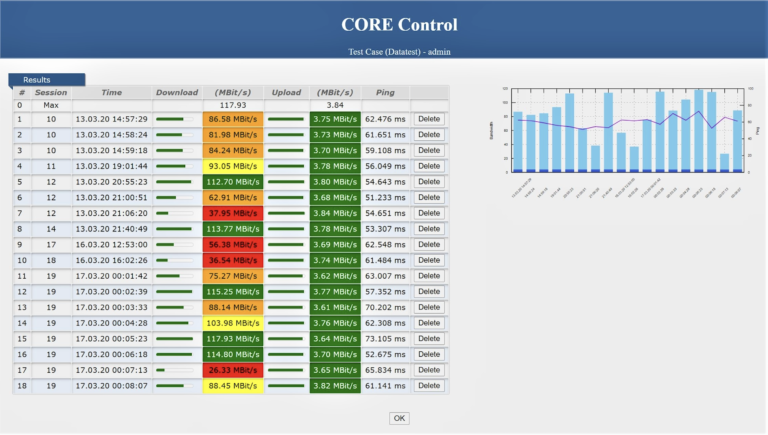Select red 36.54 MBit/s cell
The width and height of the screenshot is (768, 435).
coord(233,260)
